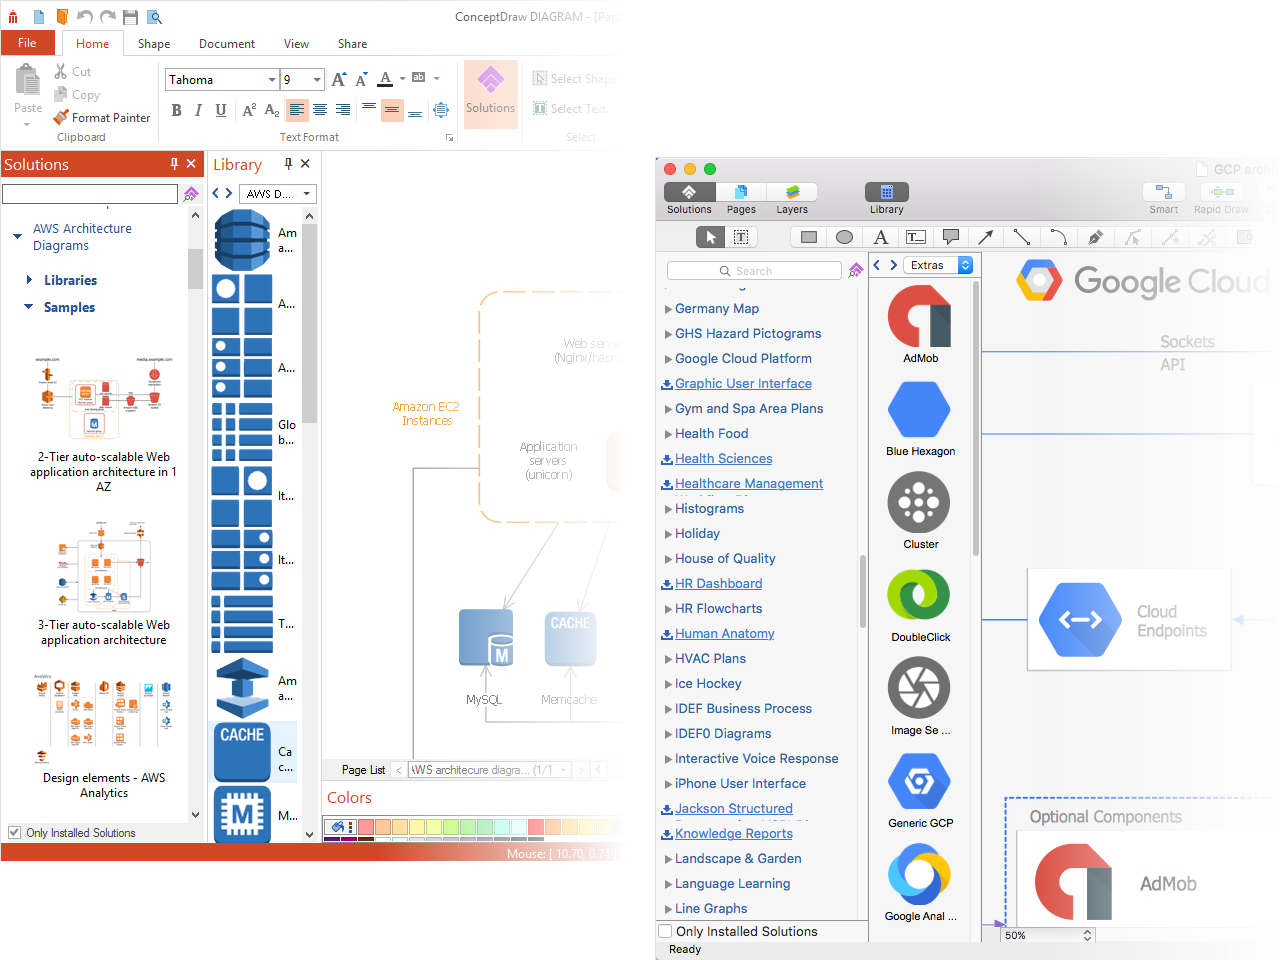Click the Save icon in quick access toolbar
Image resolution: width=1280 pixels, height=960 pixels.
click(131, 17)
